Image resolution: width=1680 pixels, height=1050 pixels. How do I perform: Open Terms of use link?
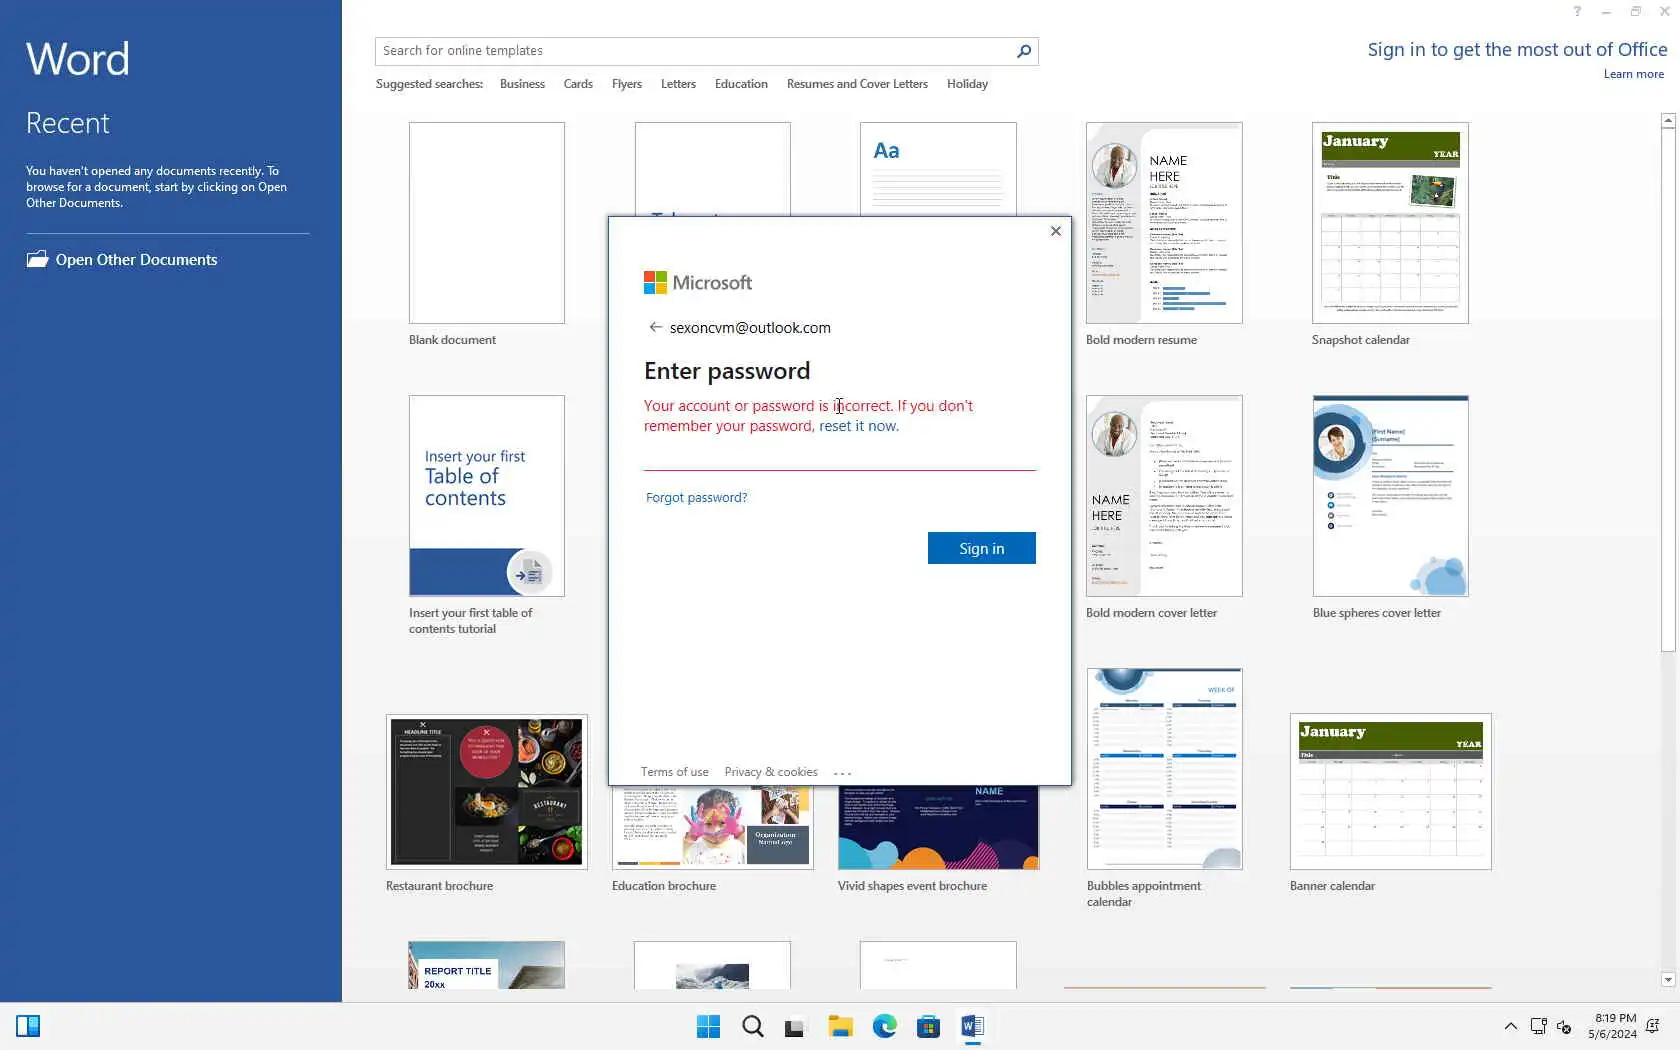coord(674,772)
